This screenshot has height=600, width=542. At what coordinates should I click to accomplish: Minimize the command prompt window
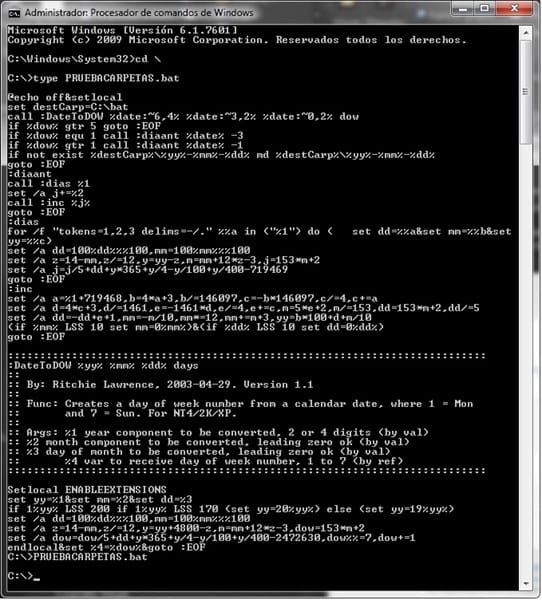click(463, 8)
